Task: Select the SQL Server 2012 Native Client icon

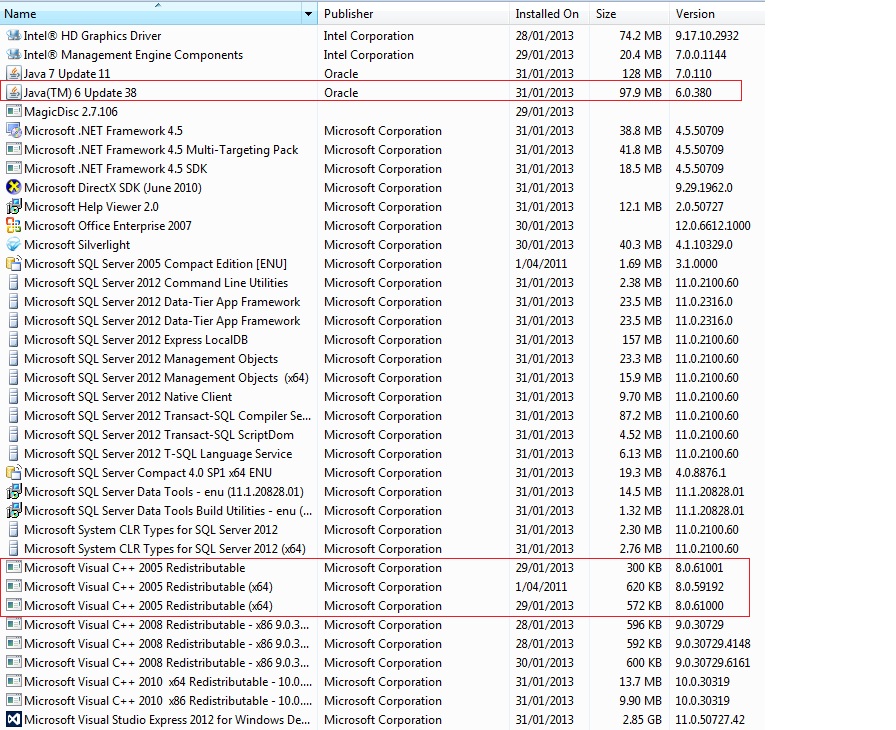Action: [14, 396]
